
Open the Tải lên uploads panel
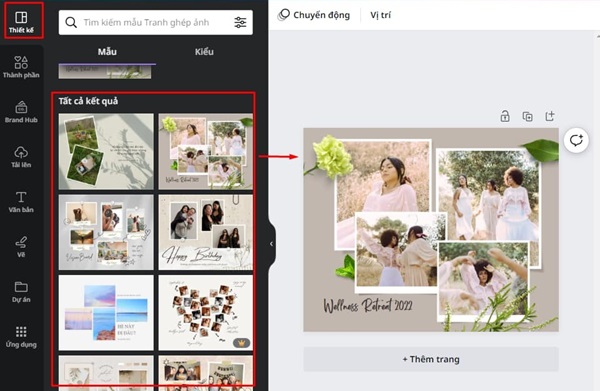point(21,157)
